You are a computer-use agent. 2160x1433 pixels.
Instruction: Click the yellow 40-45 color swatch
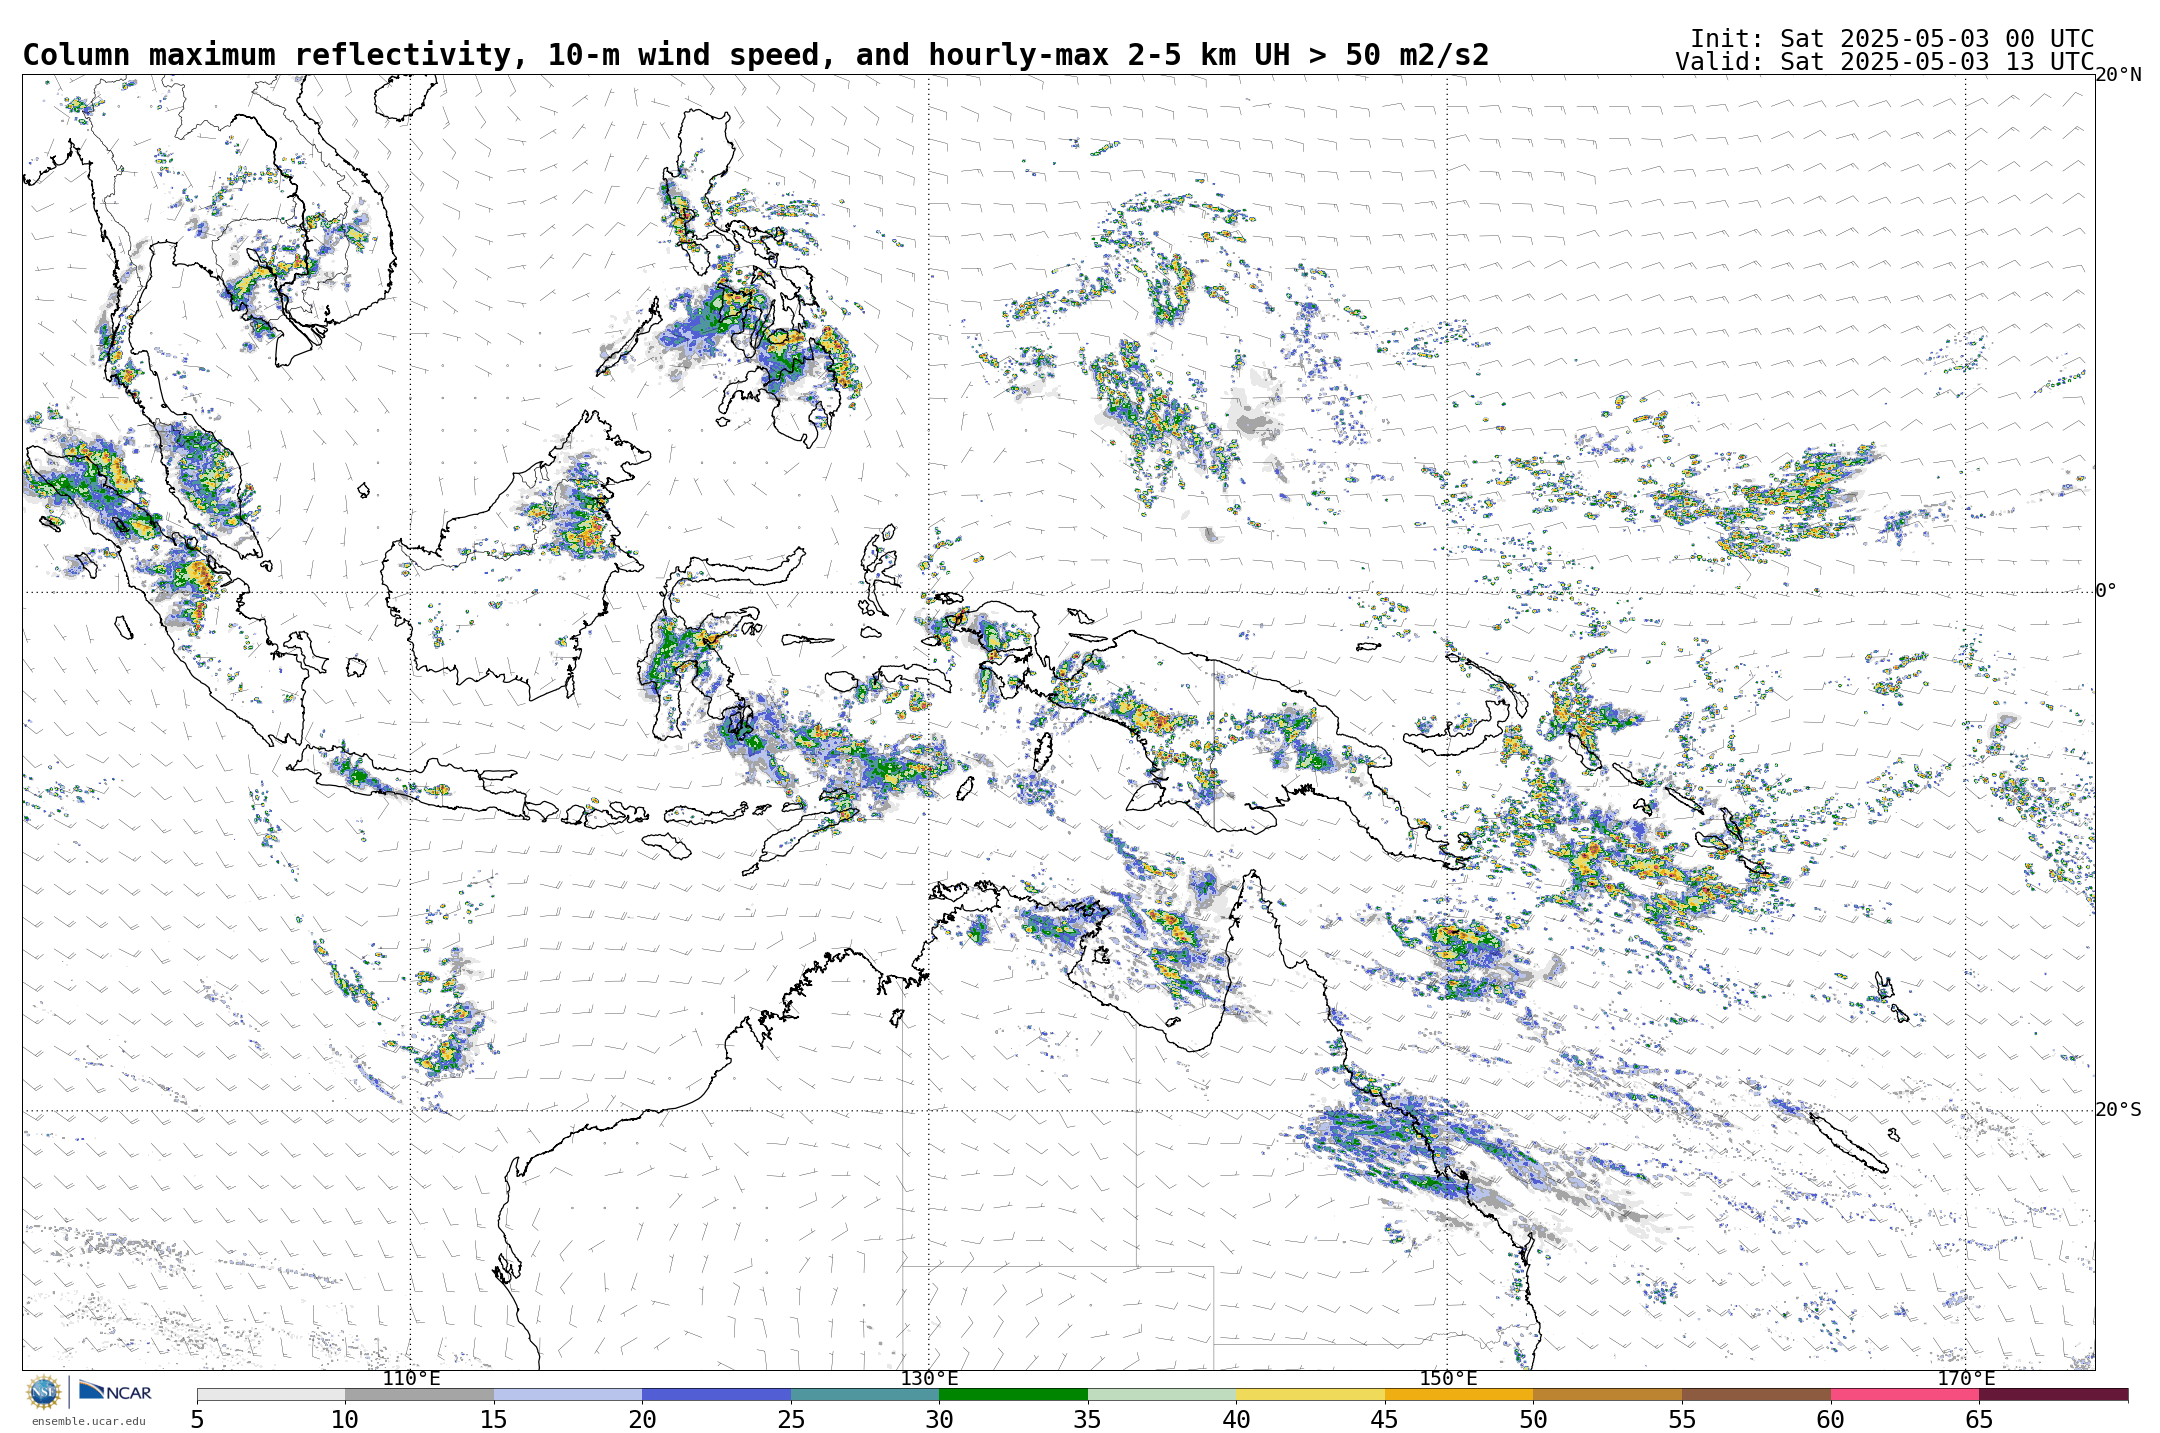[1310, 1394]
